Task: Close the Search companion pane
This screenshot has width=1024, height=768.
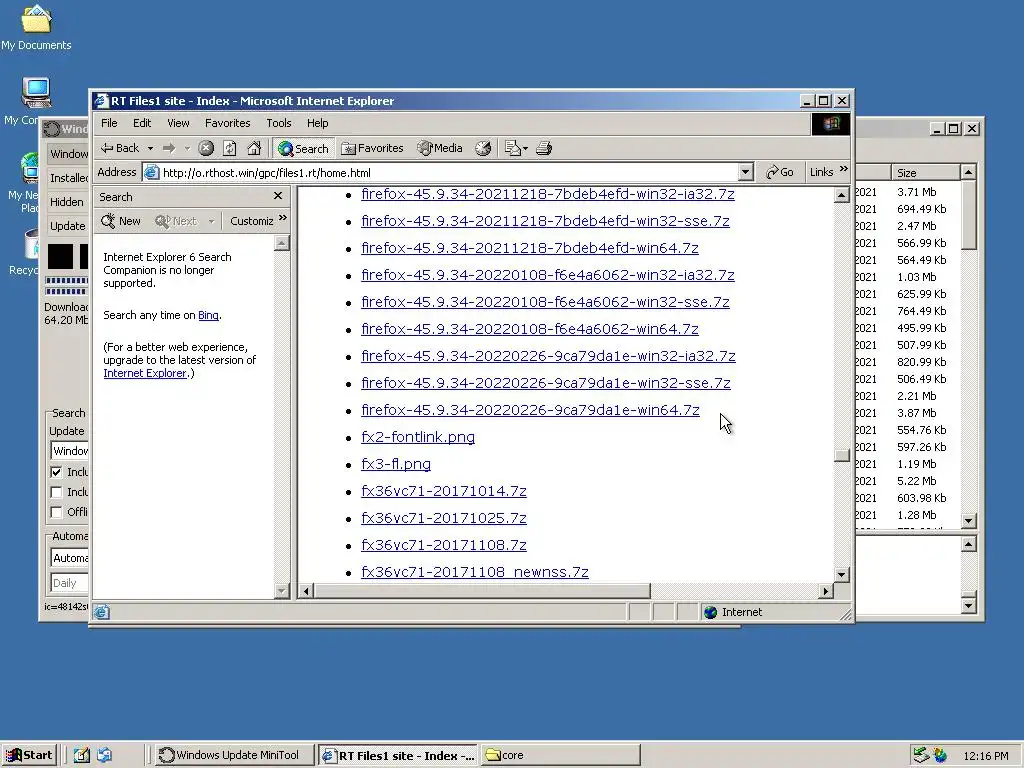Action: [278, 196]
